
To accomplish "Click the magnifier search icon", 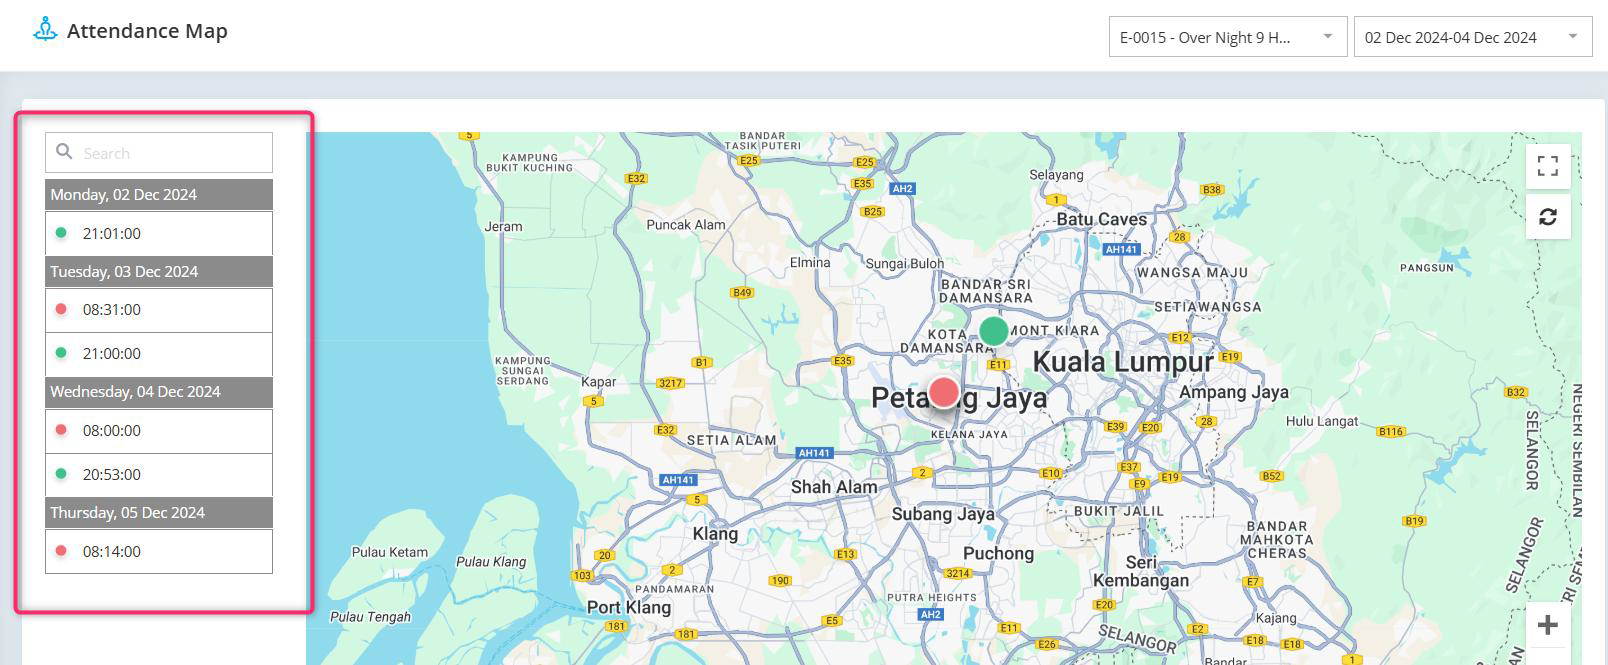I will pyautogui.click(x=64, y=152).
